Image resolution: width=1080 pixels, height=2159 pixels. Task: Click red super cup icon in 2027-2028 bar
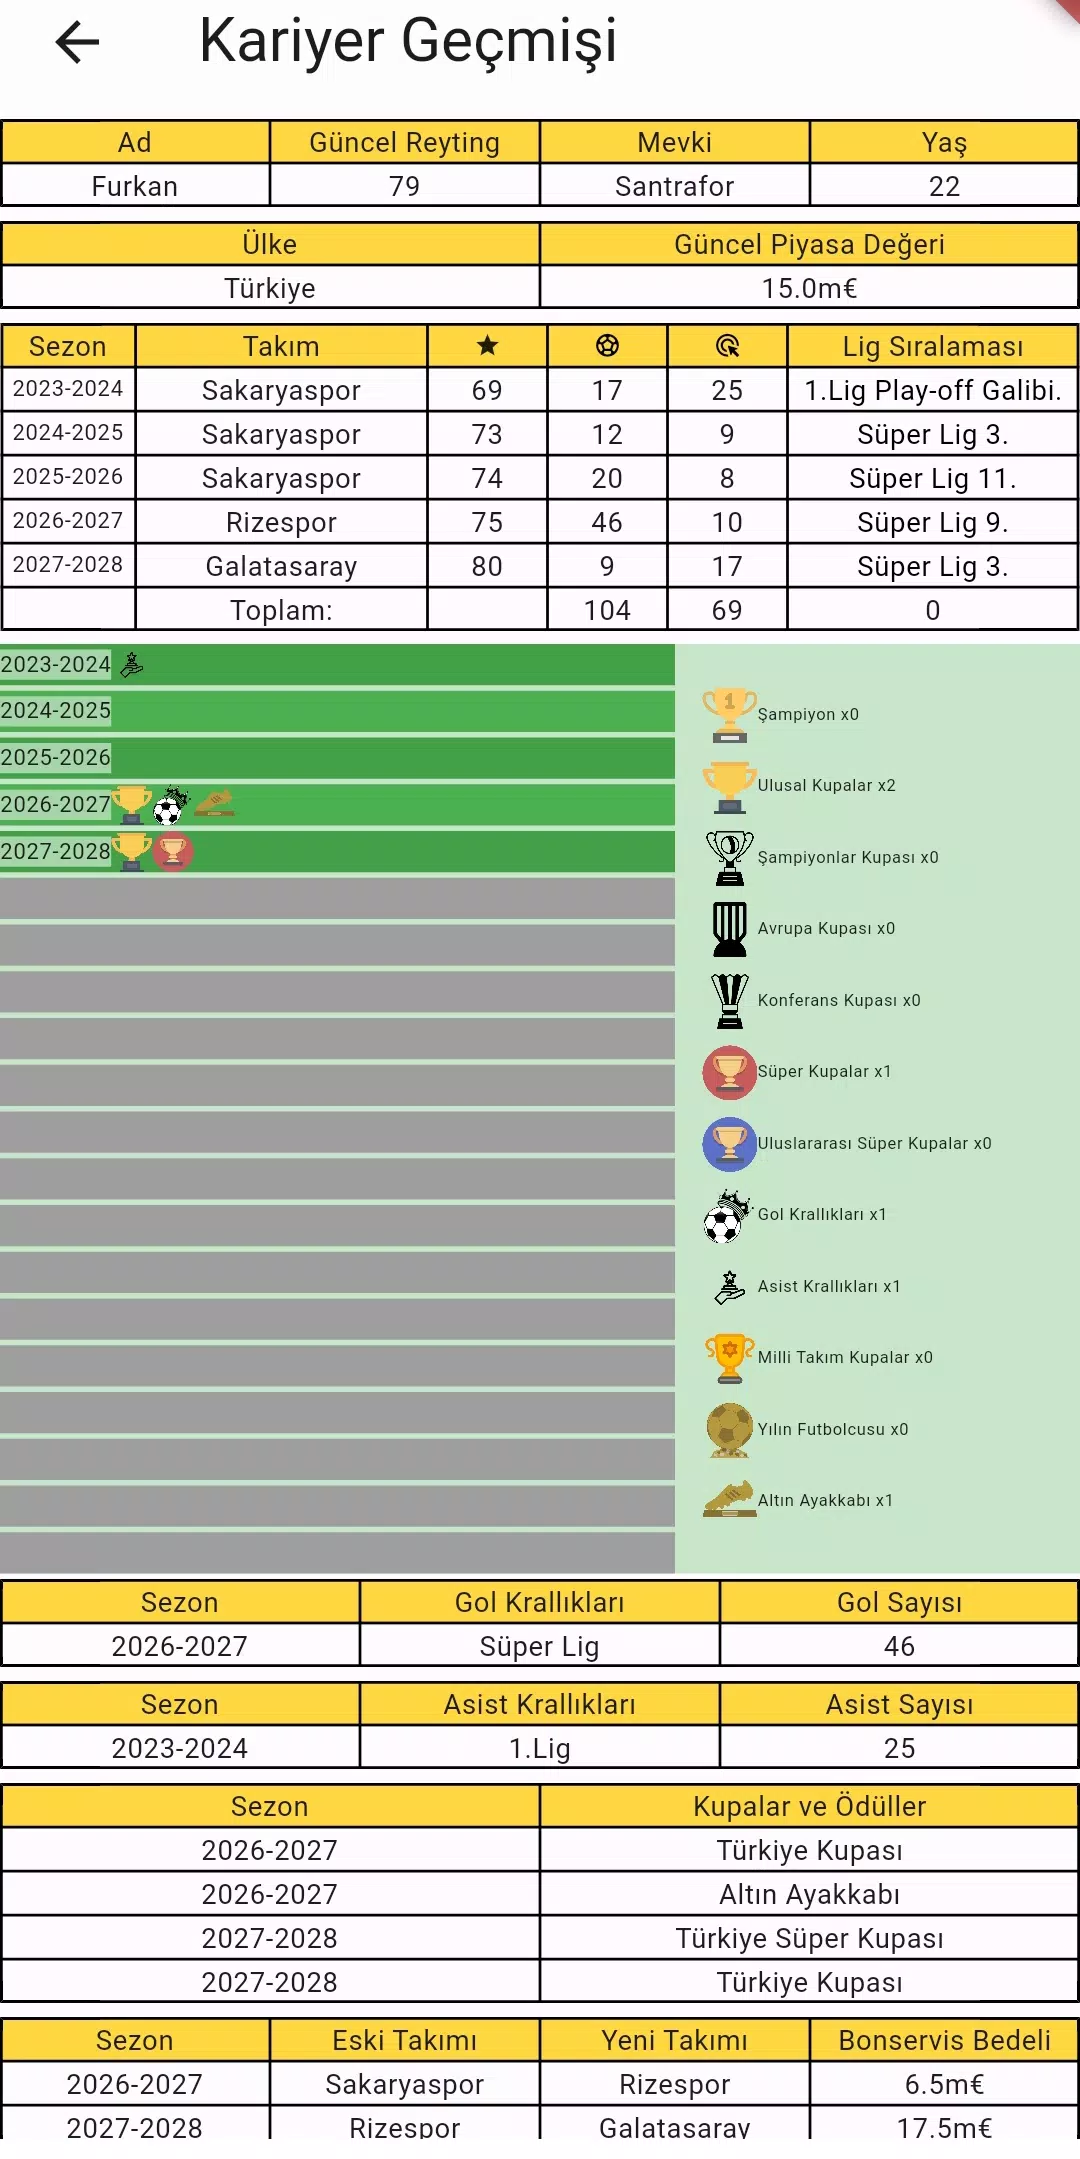coord(172,851)
